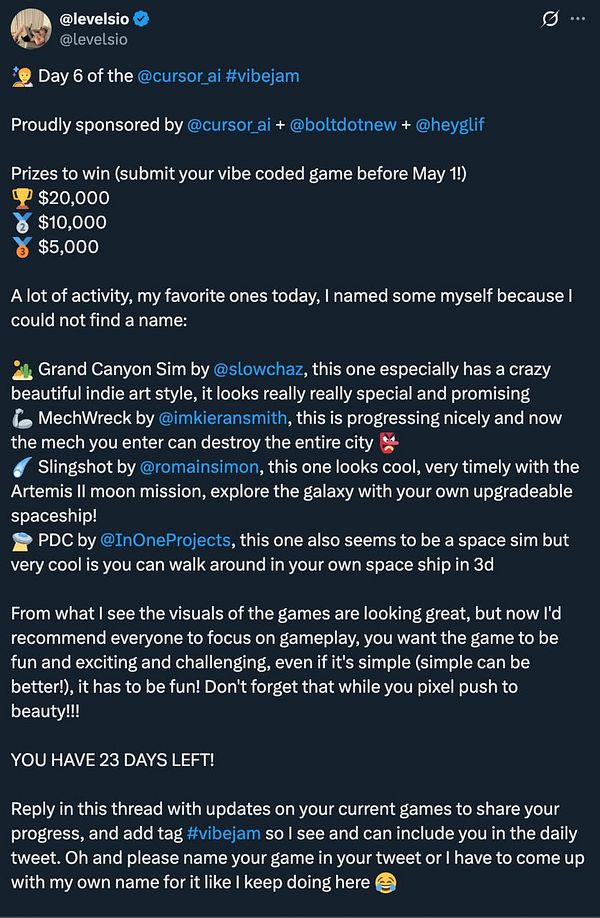This screenshot has width=600, height=918.
Task: Open the Grok icon in tweet header
Action: [x=549, y=19]
